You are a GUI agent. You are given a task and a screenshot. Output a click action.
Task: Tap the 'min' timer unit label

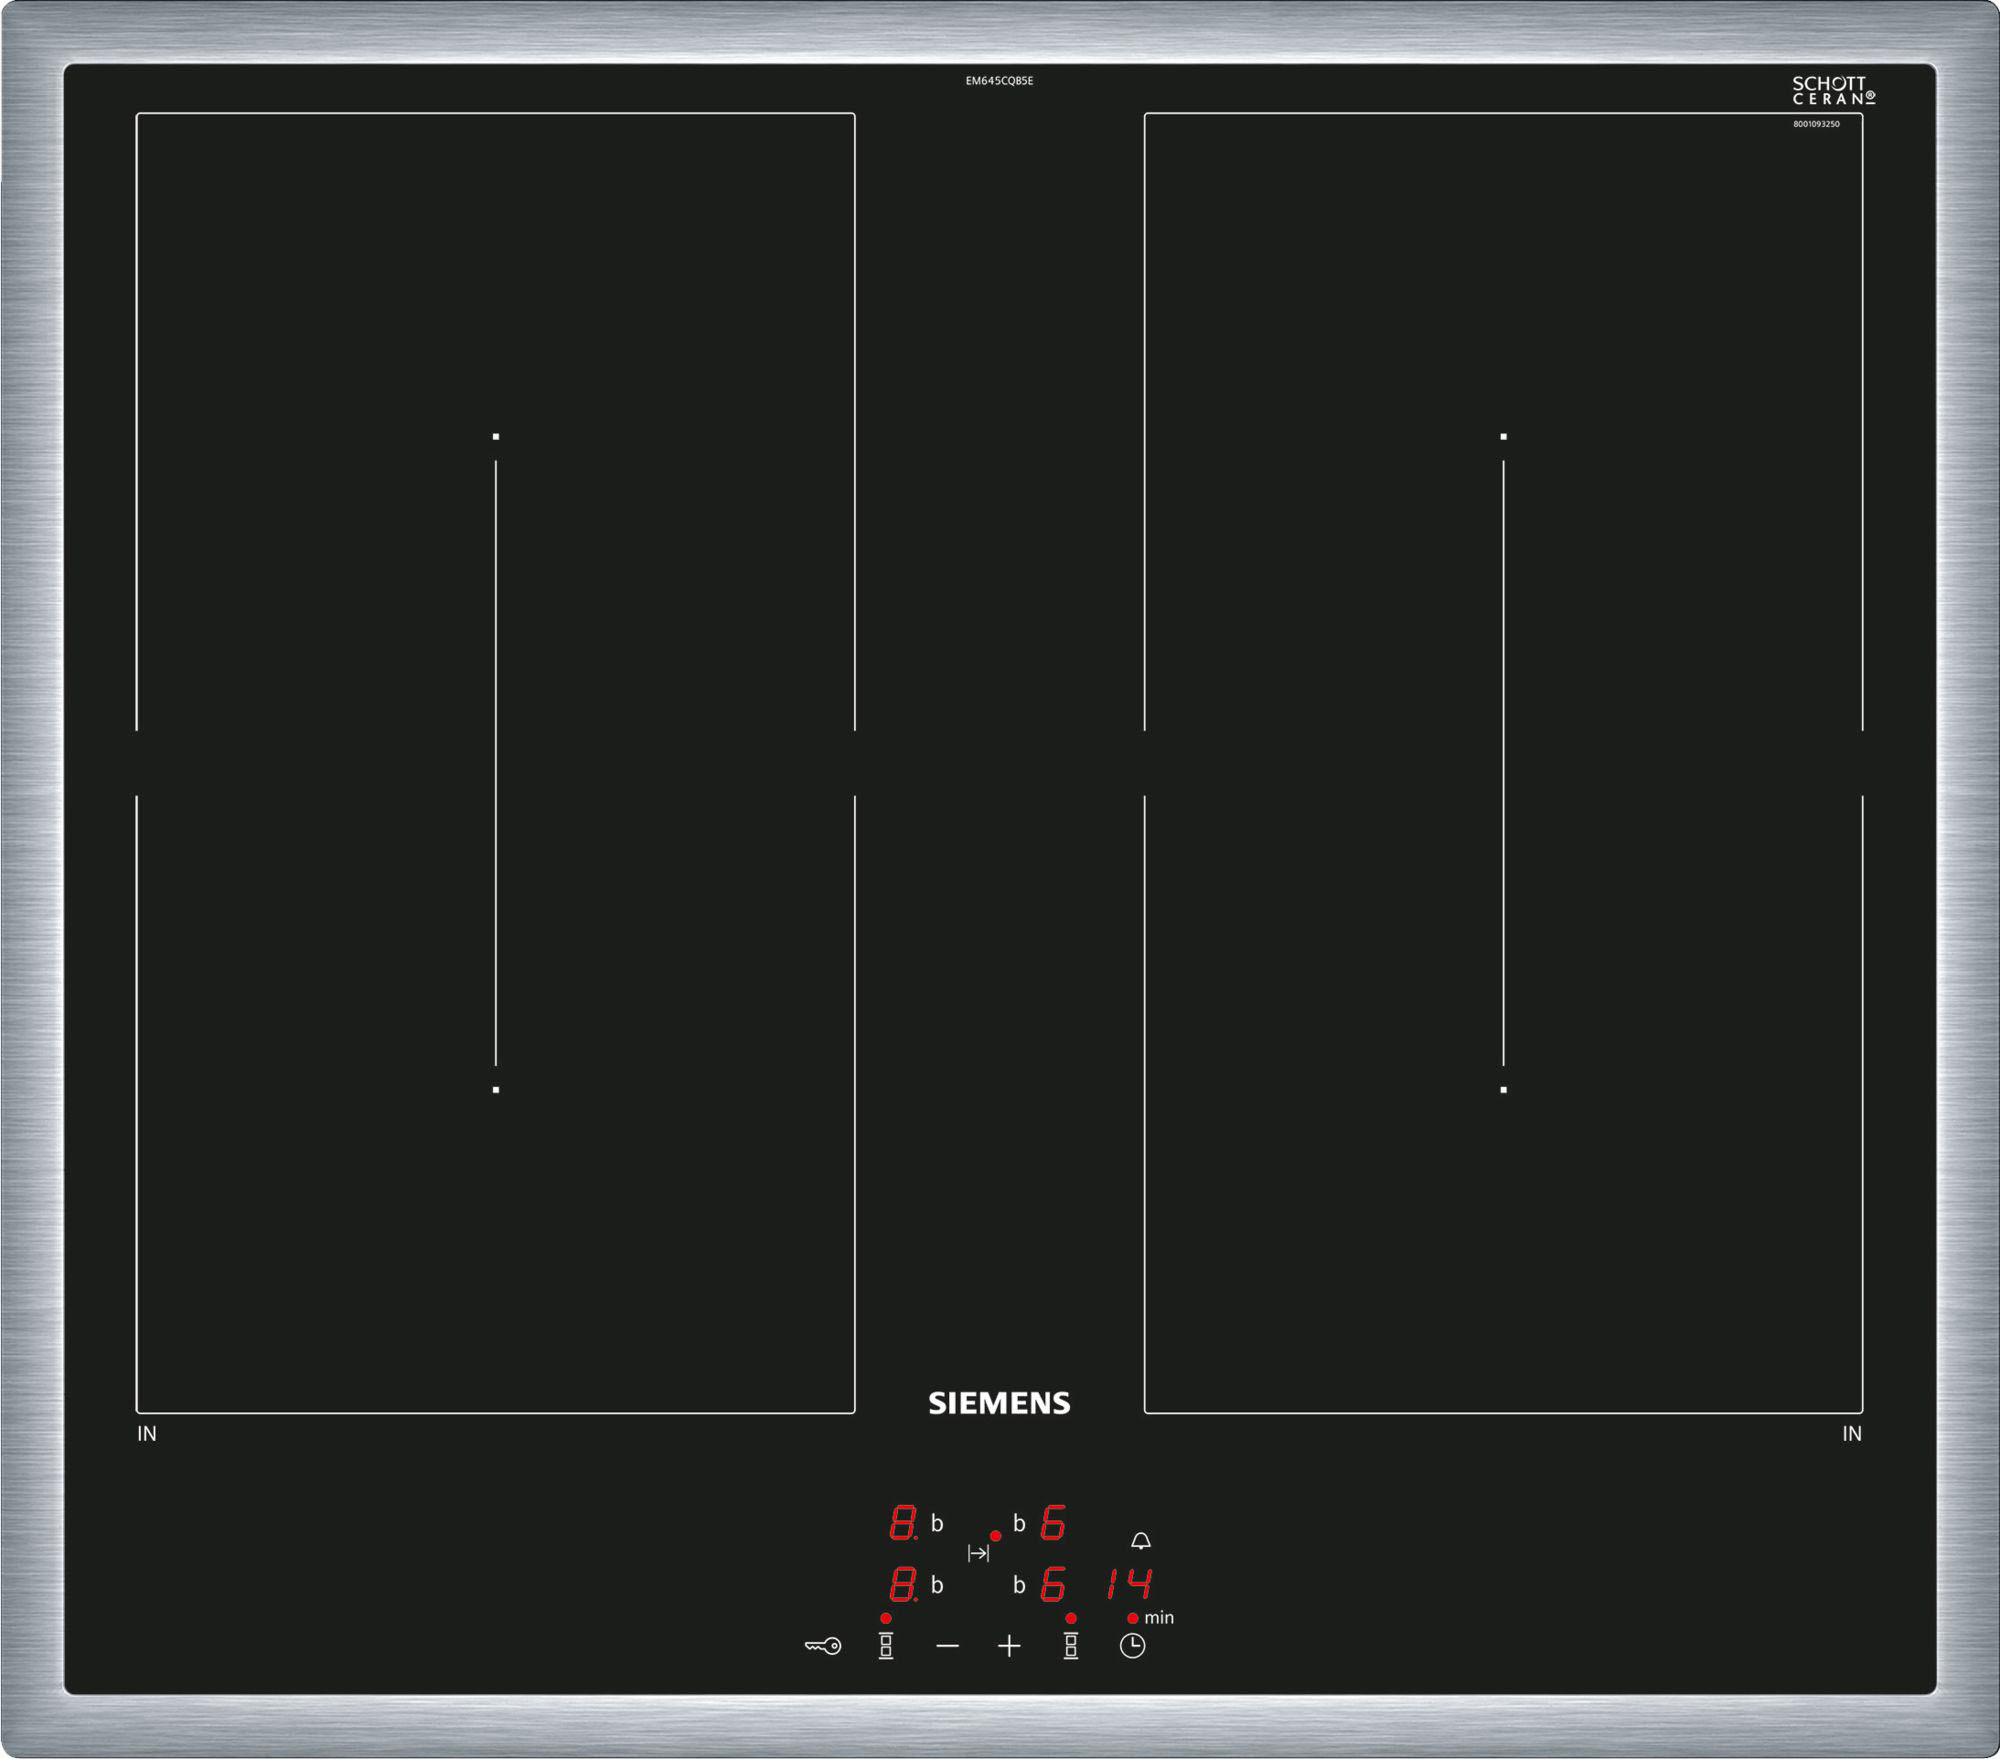click(1159, 1618)
